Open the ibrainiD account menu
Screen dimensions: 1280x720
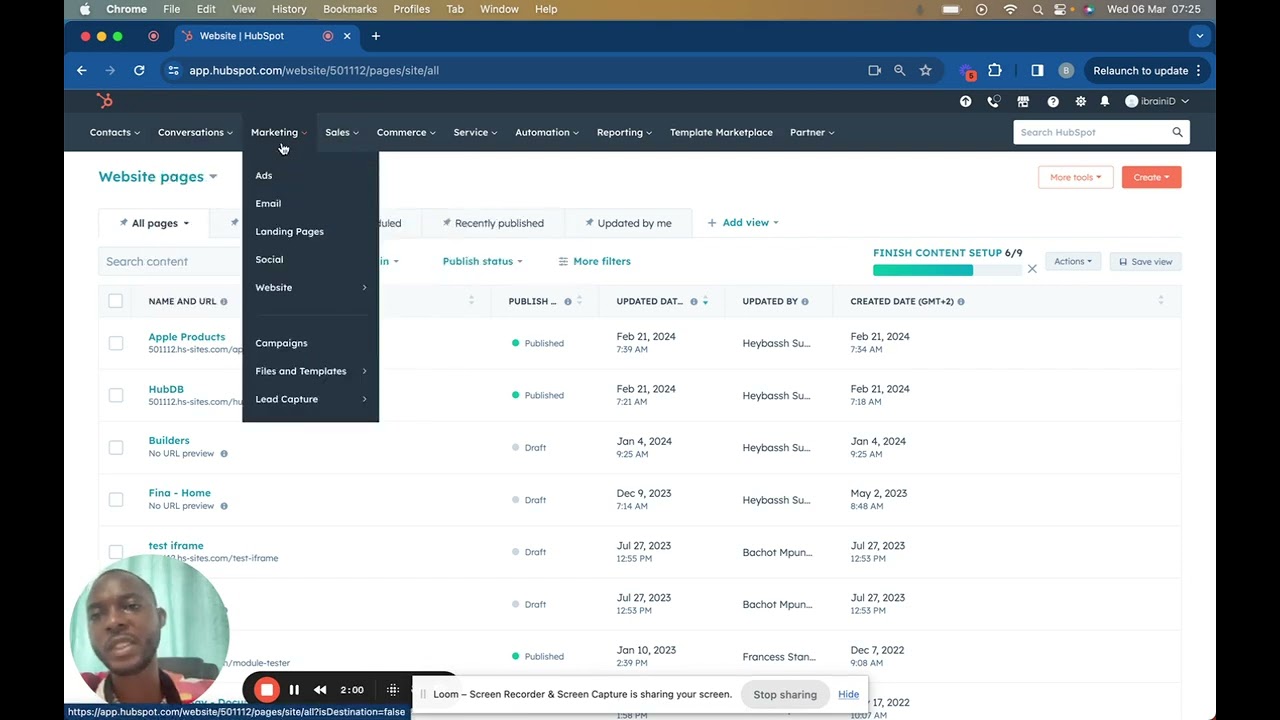click(x=1157, y=101)
